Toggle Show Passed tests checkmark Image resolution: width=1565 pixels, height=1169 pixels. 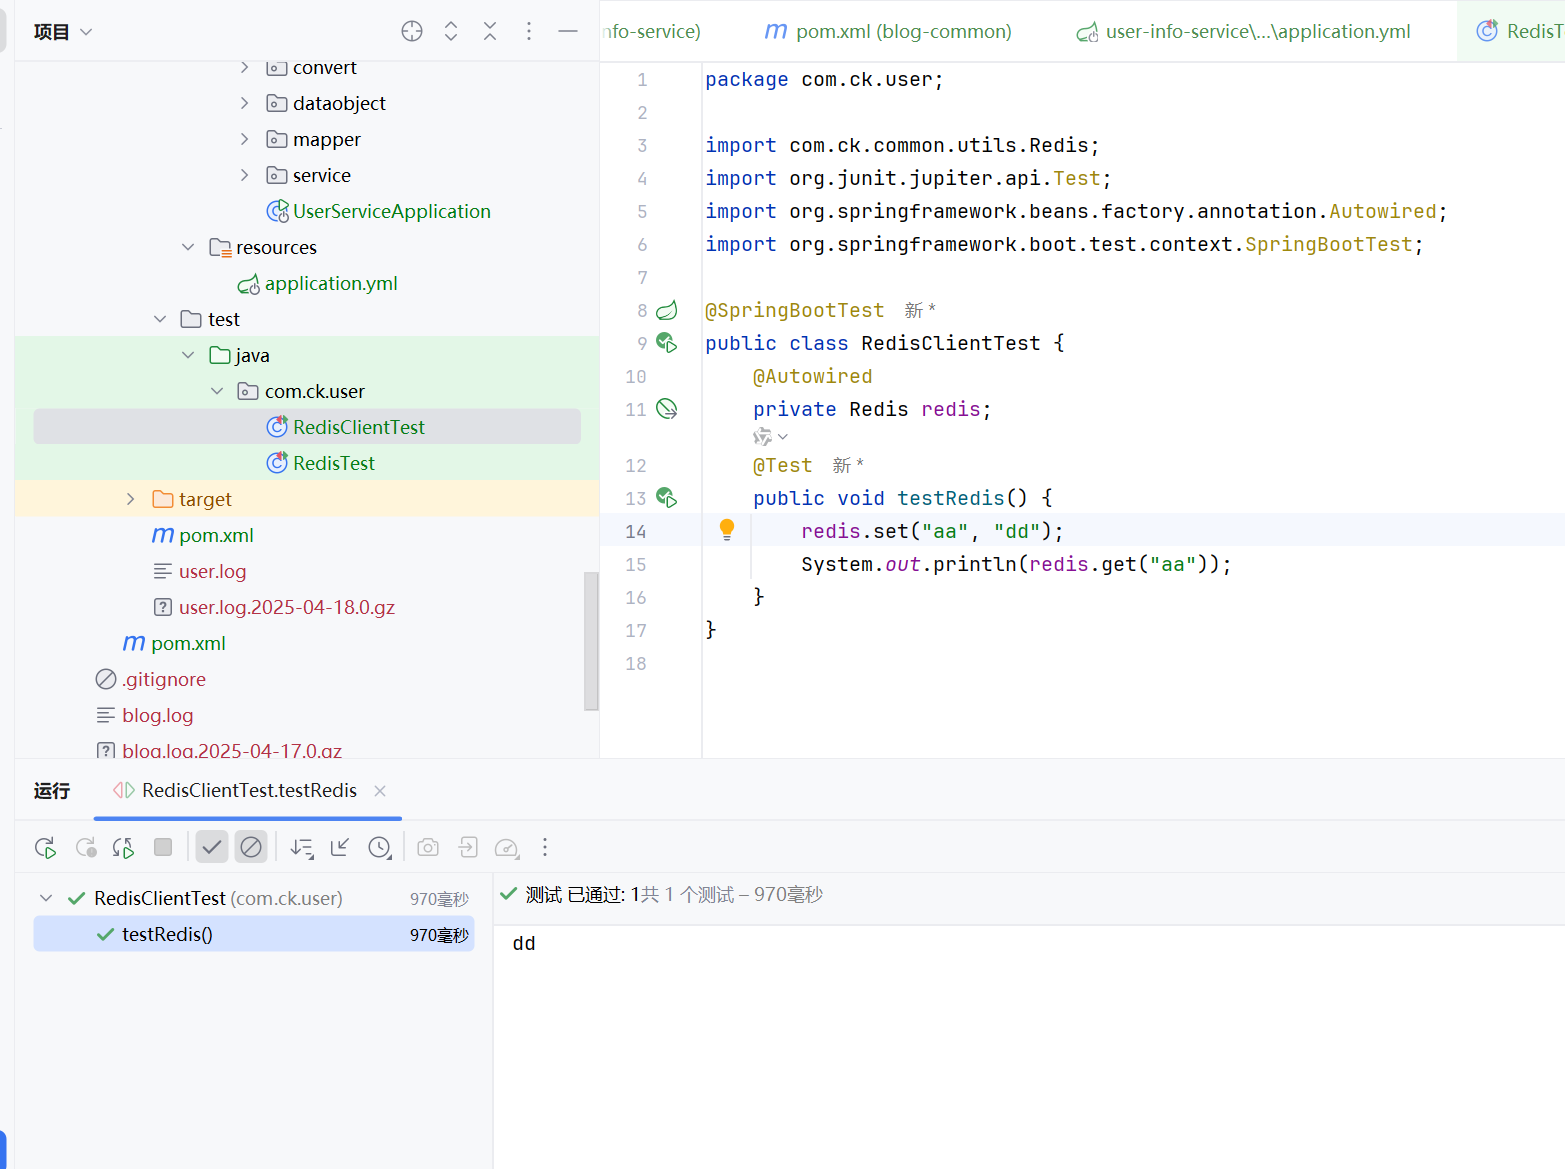click(212, 848)
